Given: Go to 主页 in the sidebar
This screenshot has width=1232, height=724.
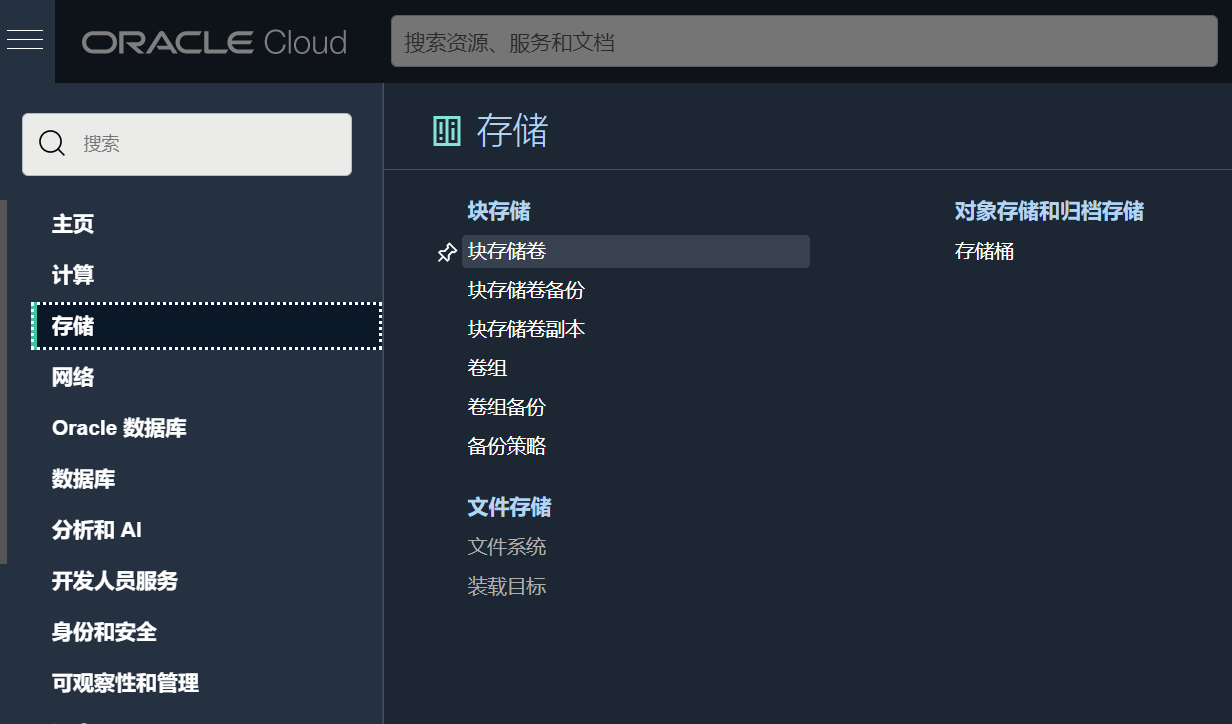Looking at the screenshot, I should (x=73, y=224).
